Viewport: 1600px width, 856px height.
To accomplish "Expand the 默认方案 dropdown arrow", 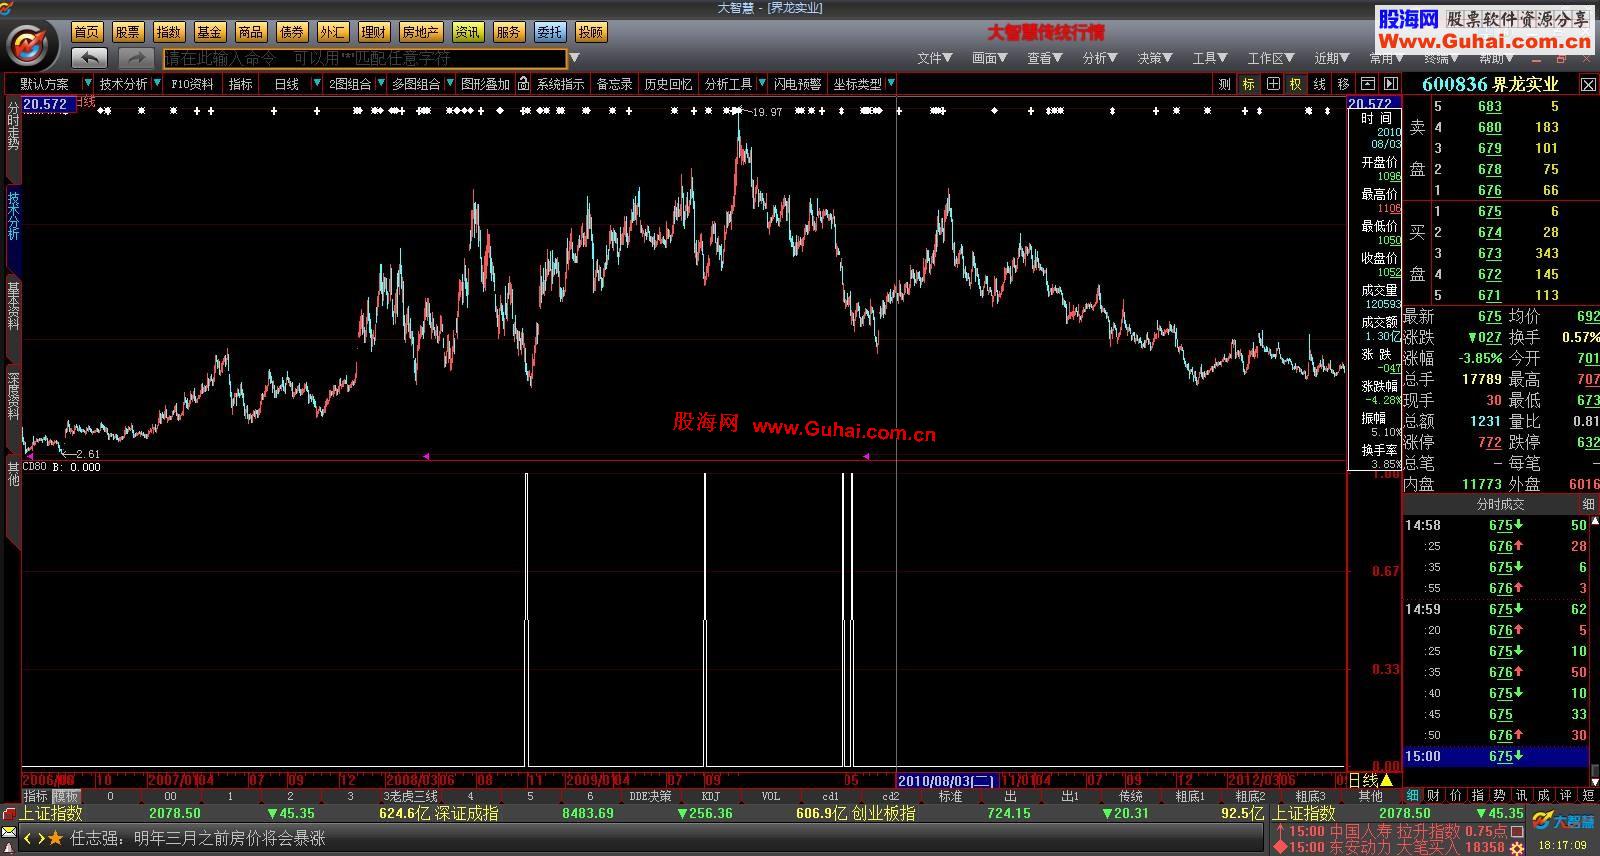I will point(88,84).
